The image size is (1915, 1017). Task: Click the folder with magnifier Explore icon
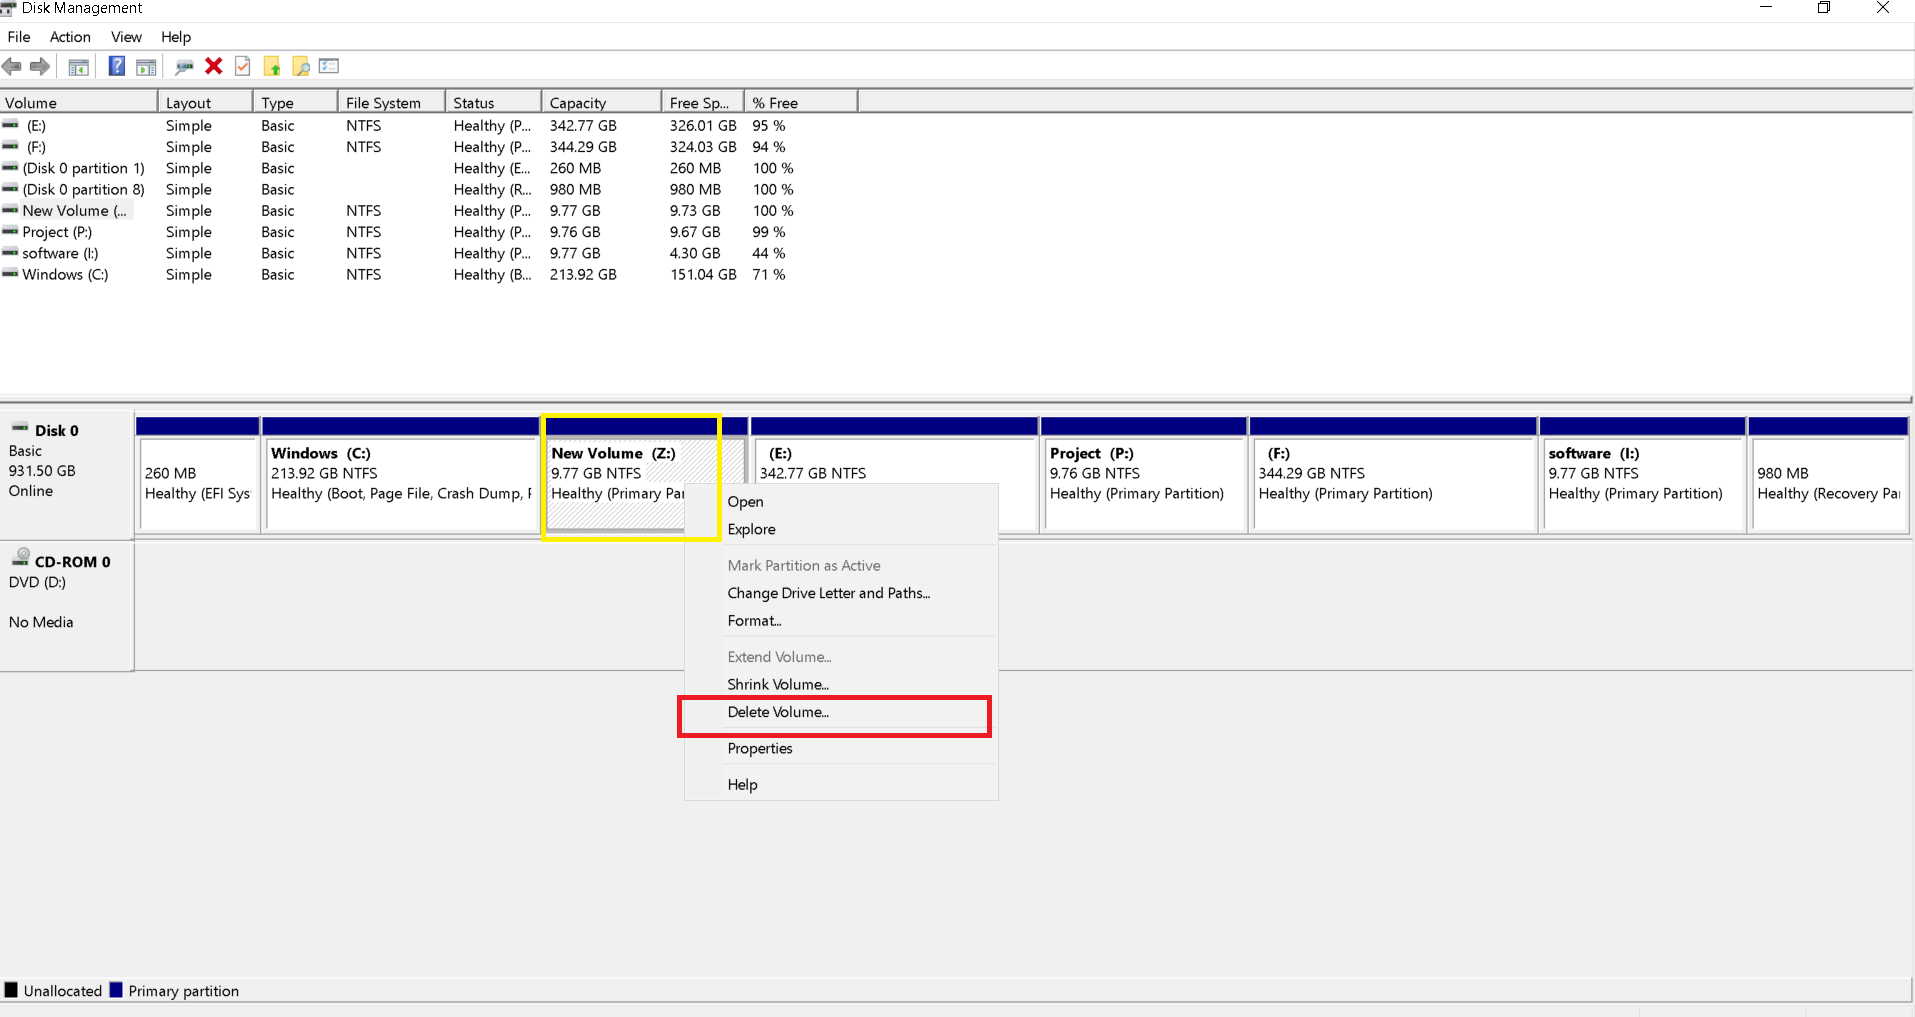(x=300, y=66)
